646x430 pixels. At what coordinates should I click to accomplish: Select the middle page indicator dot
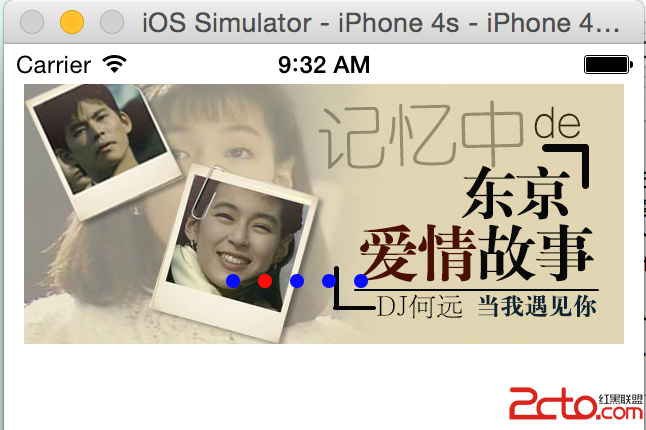tap(297, 281)
